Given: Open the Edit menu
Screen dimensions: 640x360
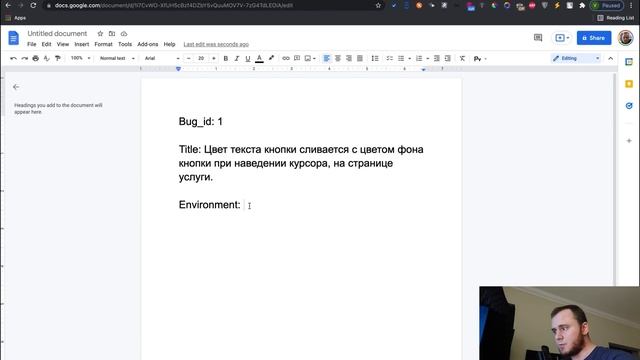Looking at the screenshot, I should click(47, 44).
